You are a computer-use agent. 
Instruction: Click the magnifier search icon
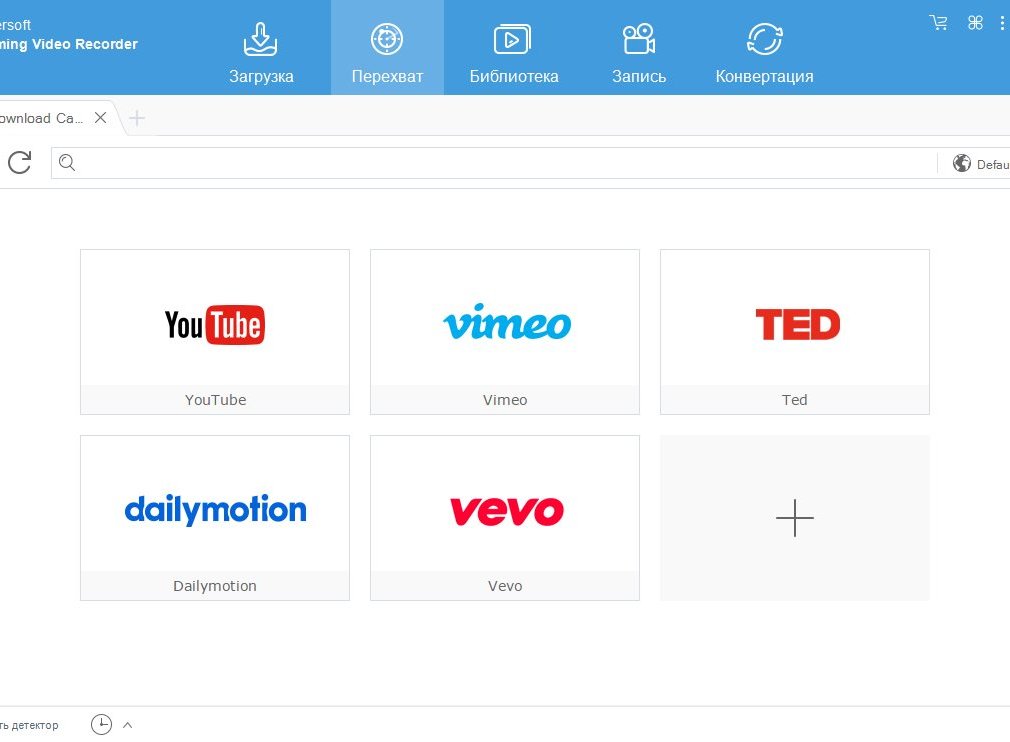[x=67, y=162]
